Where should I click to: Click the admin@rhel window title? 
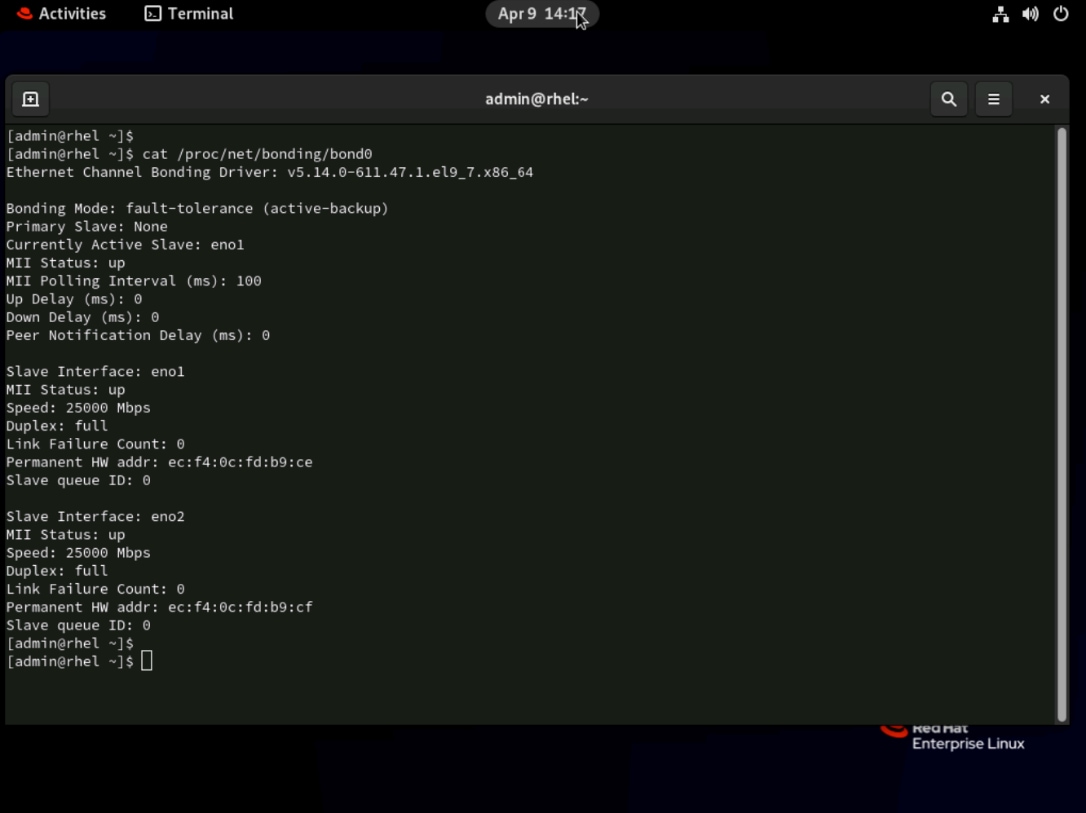tap(537, 99)
